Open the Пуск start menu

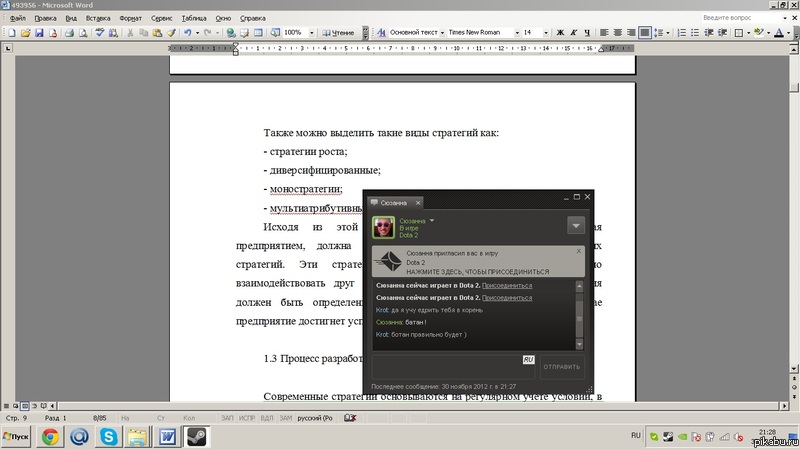(x=16, y=437)
